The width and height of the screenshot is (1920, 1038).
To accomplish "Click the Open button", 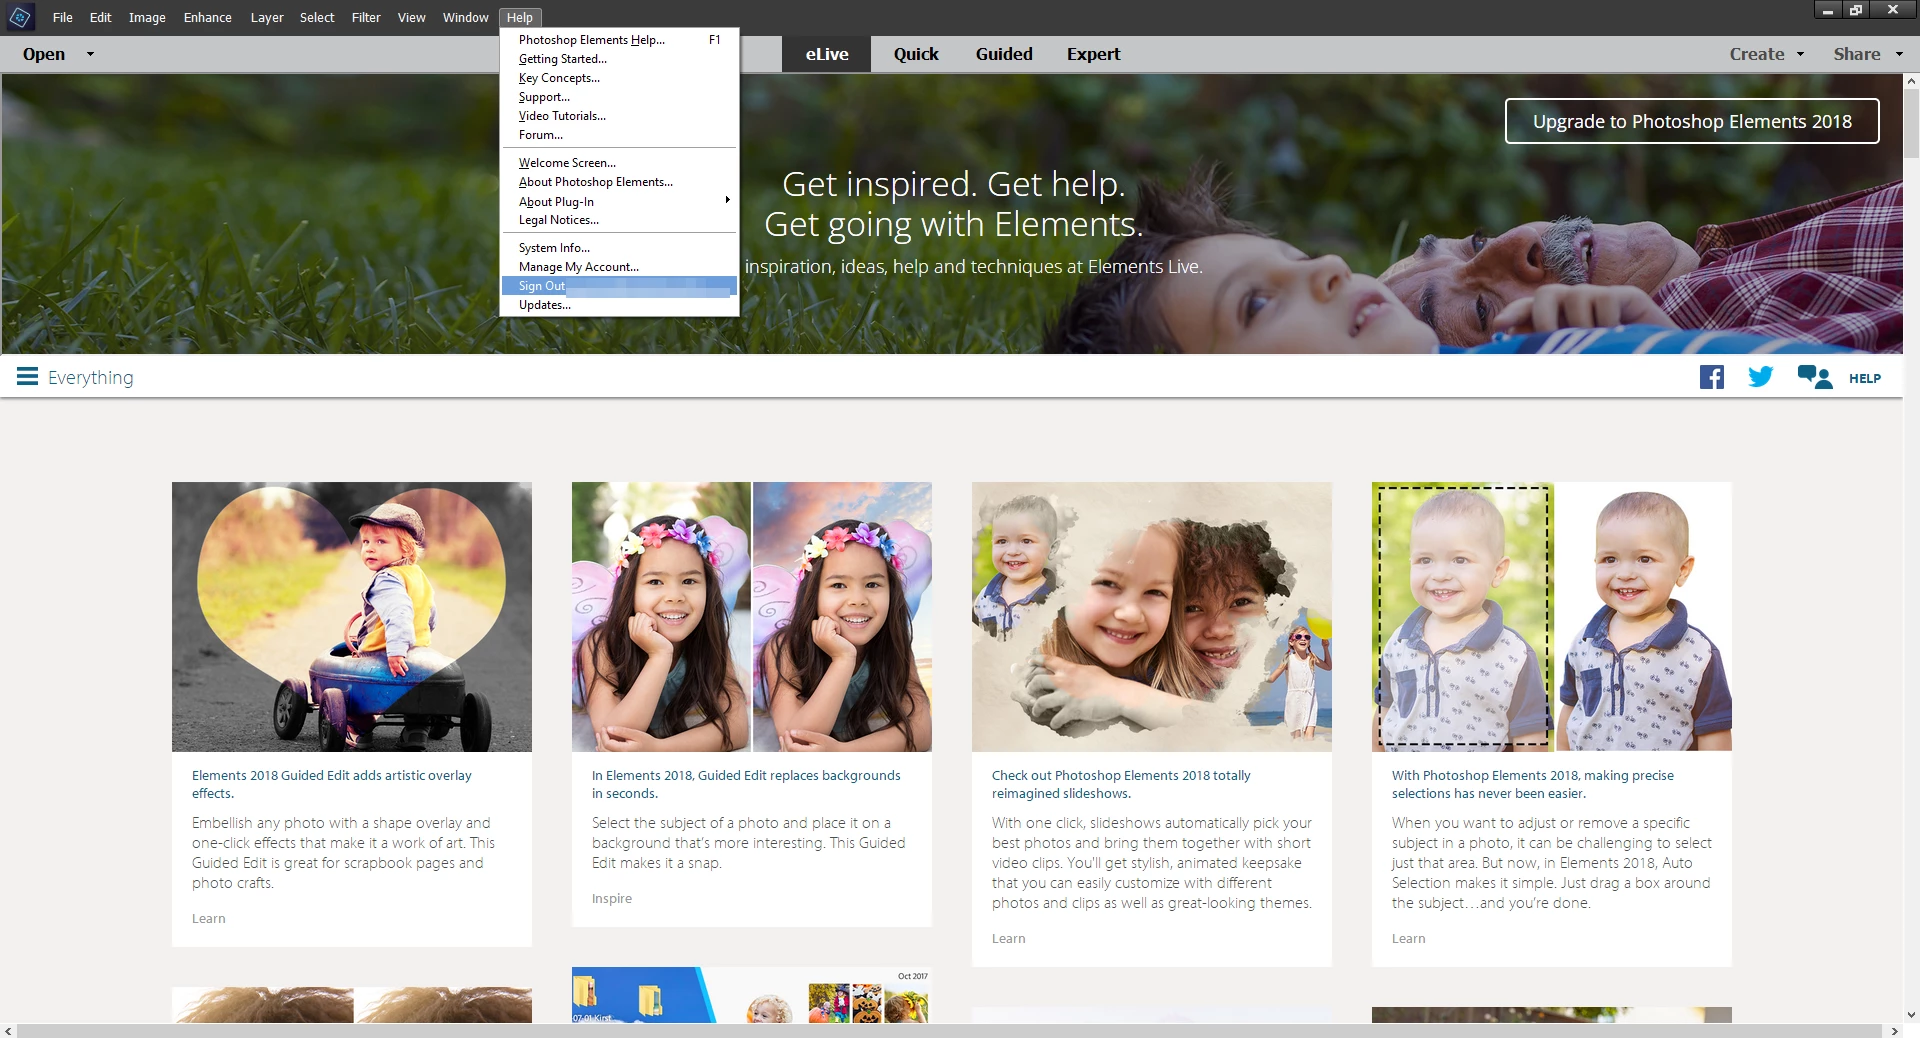I will pos(44,54).
